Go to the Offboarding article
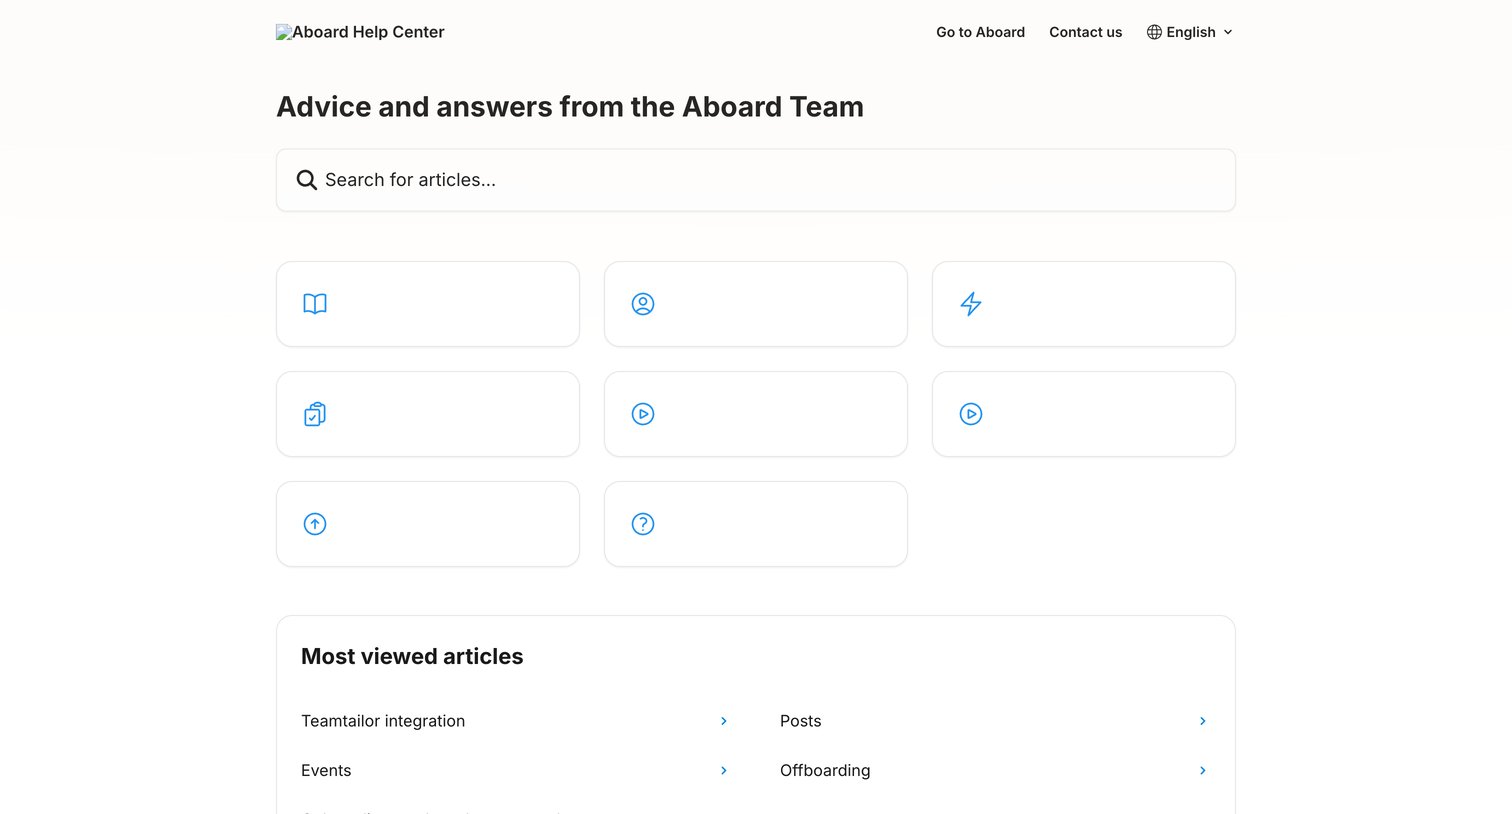 [994, 770]
